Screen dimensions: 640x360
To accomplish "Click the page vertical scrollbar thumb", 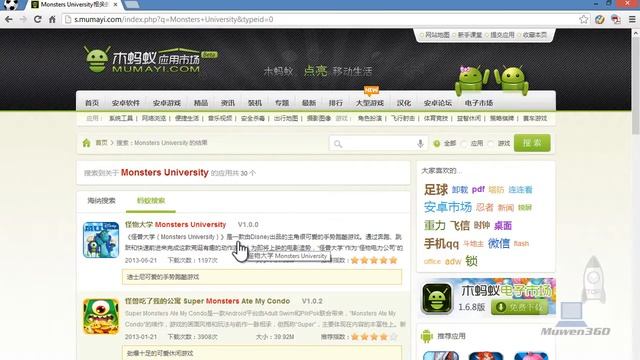I will tap(636, 86).
